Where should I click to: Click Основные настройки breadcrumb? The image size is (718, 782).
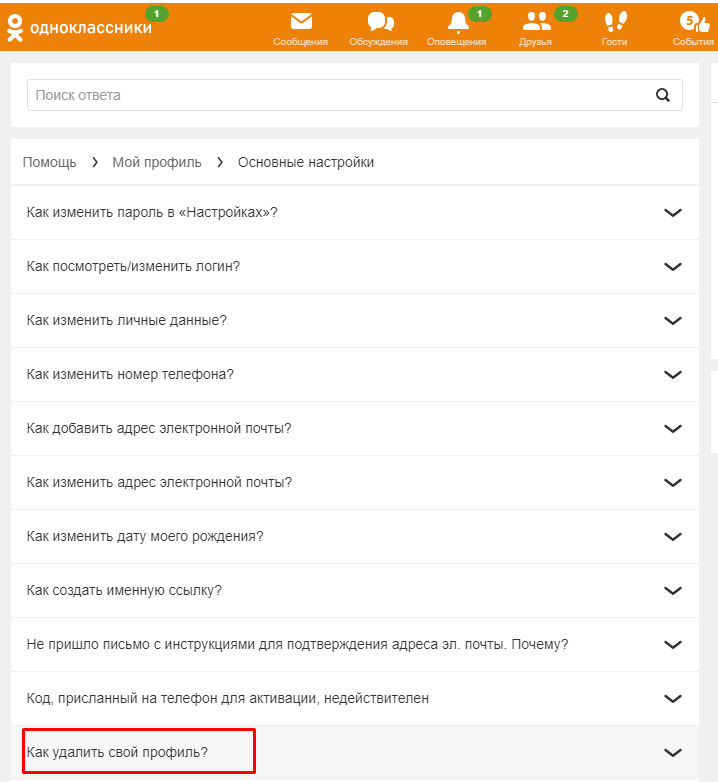coord(306,163)
